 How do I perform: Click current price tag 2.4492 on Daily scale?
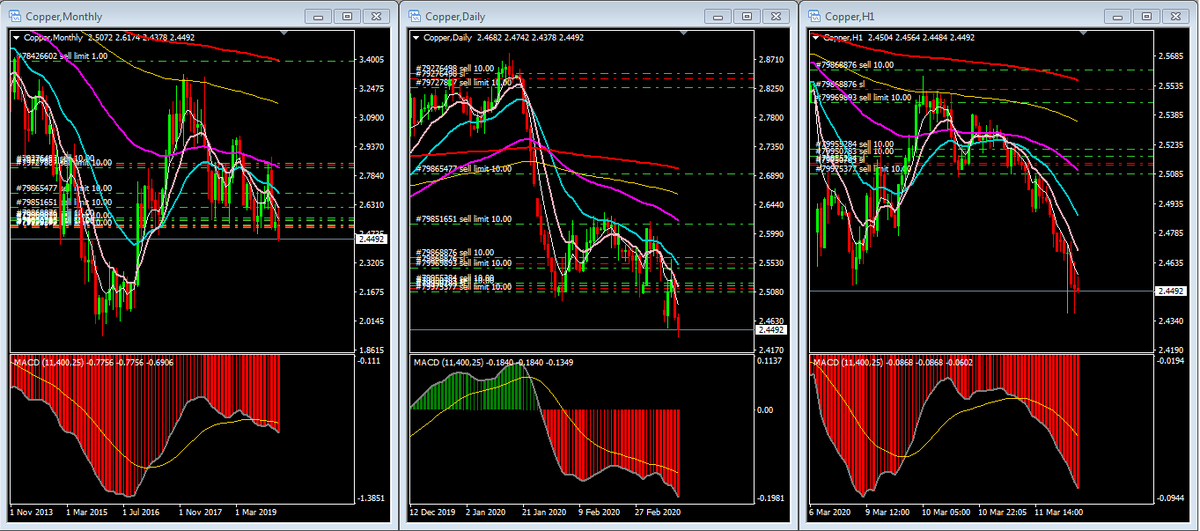[x=772, y=329]
